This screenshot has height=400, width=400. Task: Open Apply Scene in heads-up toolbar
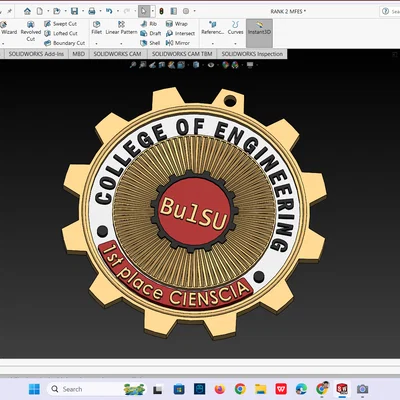pos(235,65)
